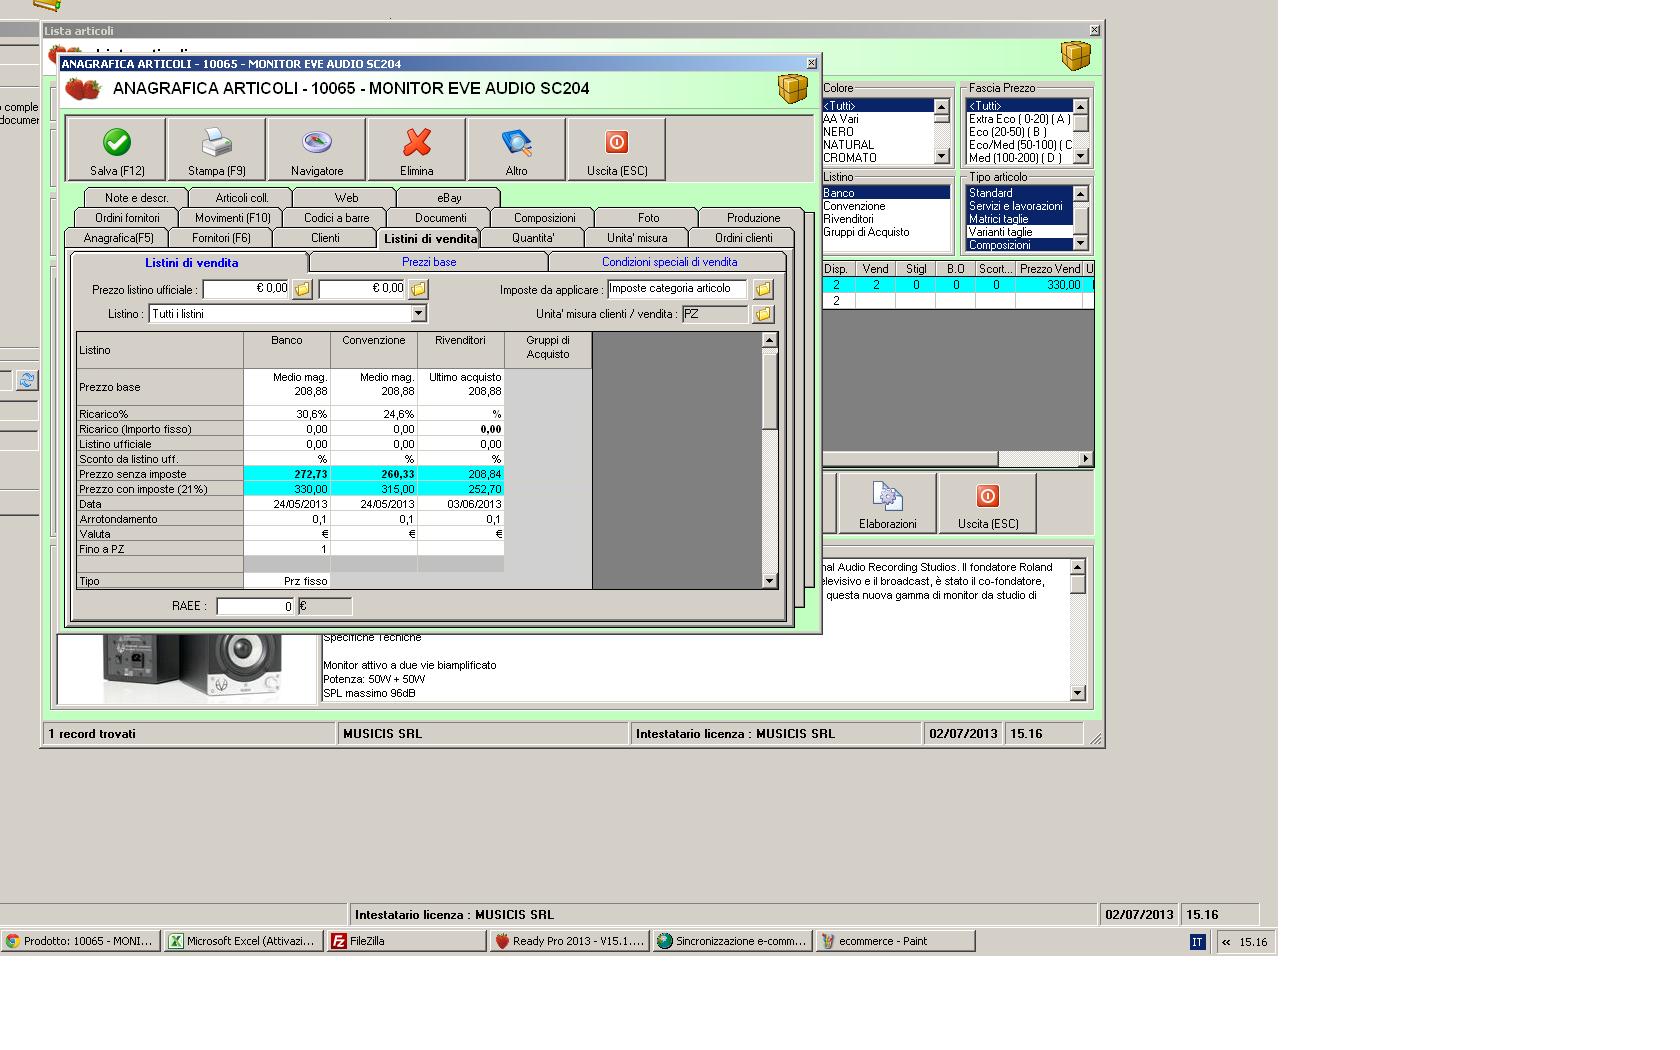
Task: Select Servizi e lavorazioni in Tipo articolo
Action: coord(1019,206)
